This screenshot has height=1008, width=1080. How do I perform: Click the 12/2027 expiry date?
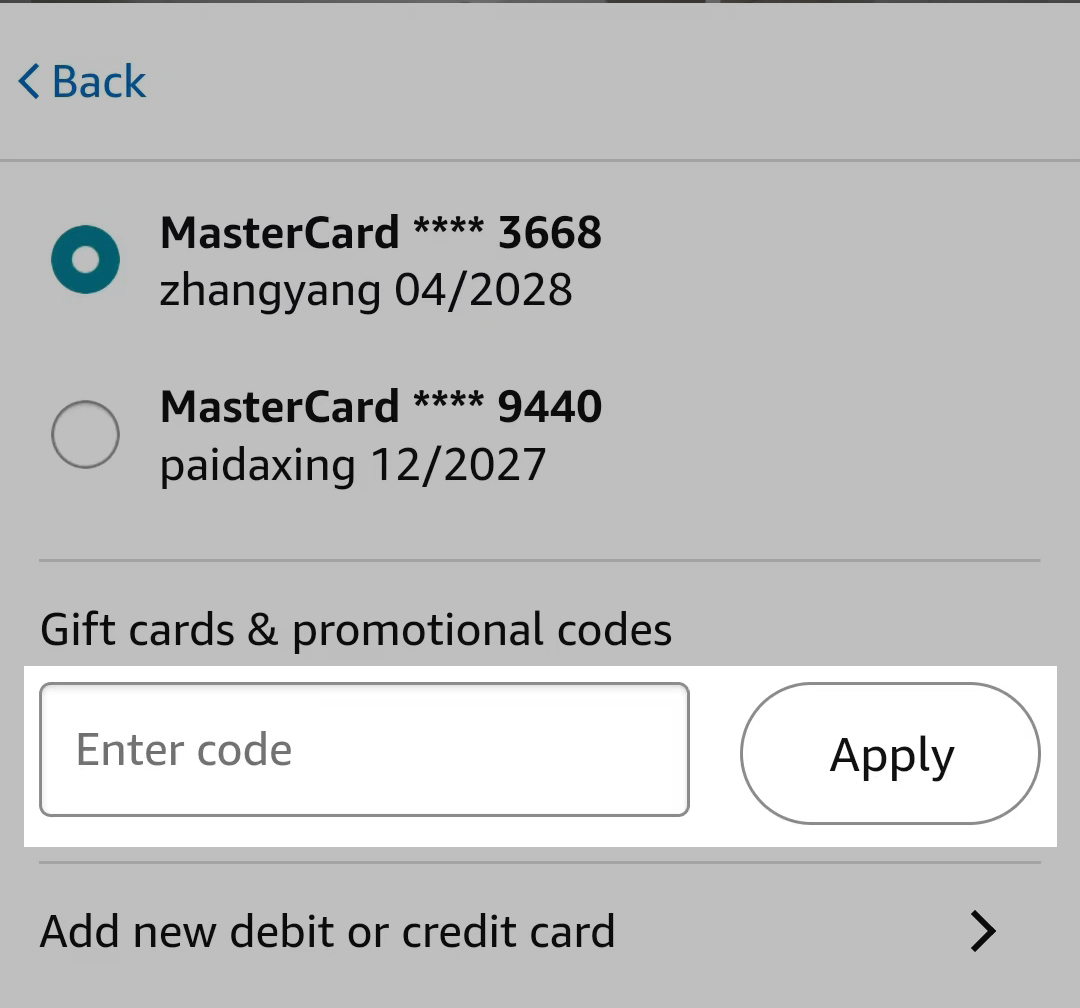458,466
